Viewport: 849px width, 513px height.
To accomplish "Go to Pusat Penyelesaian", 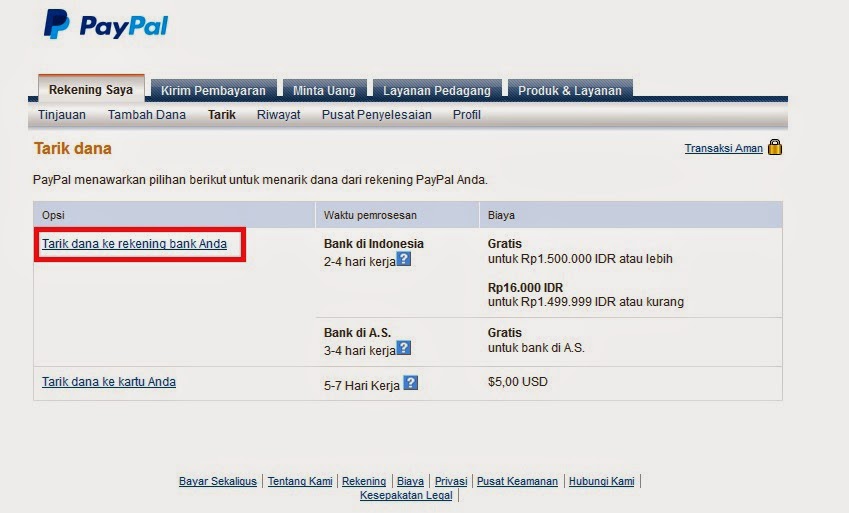I will [x=377, y=115].
